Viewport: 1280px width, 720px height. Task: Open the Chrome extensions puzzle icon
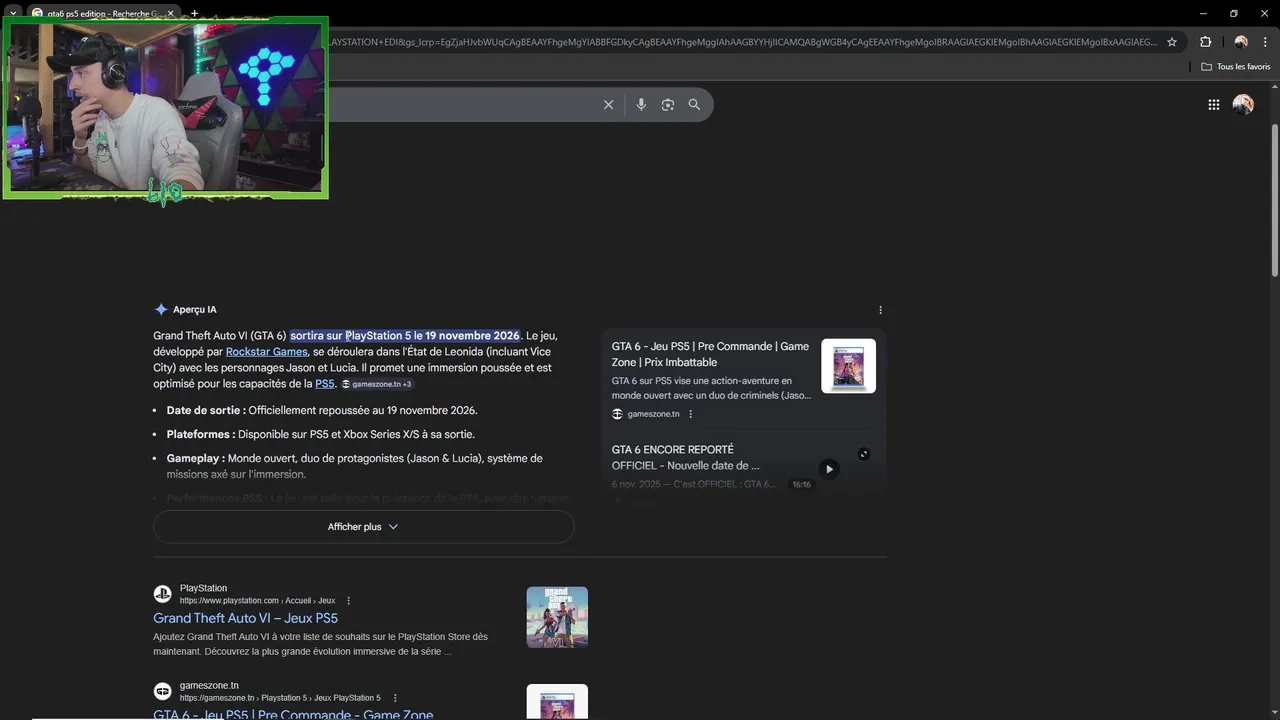(1205, 42)
